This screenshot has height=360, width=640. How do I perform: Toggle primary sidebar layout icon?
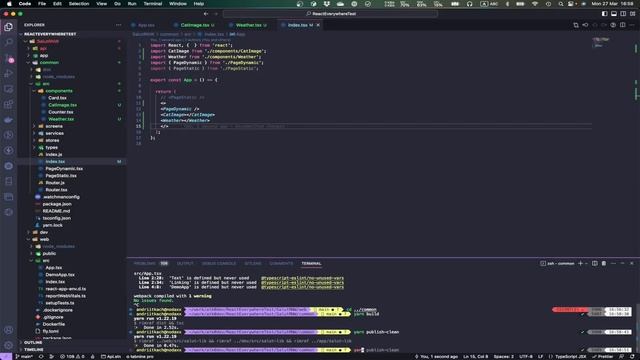604,14
